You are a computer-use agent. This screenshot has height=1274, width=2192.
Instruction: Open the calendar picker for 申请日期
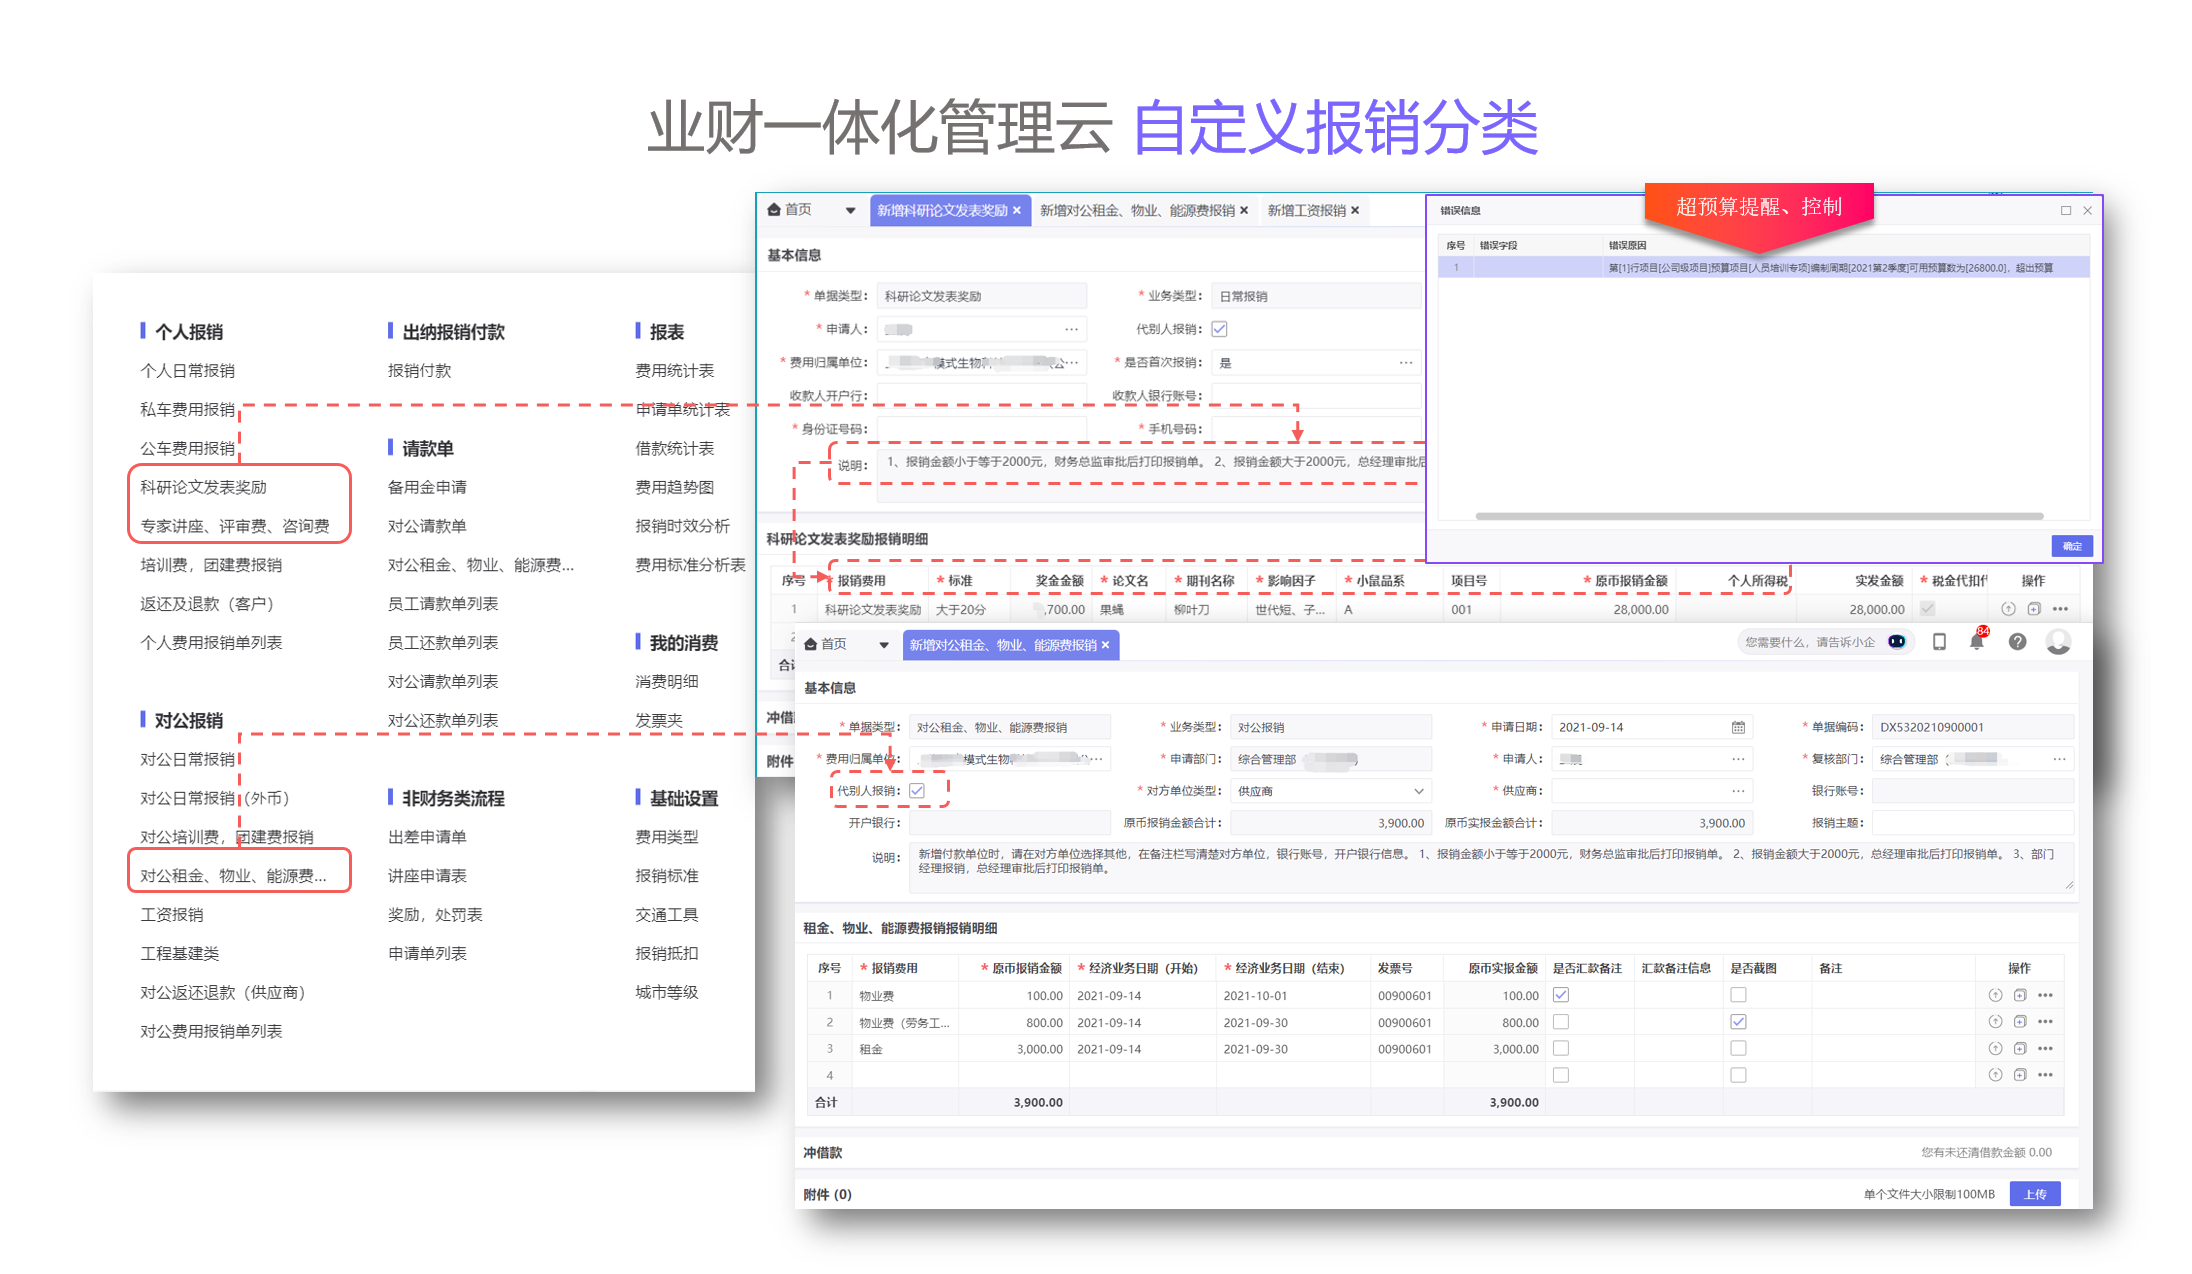pyautogui.click(x=1738, y=727)
